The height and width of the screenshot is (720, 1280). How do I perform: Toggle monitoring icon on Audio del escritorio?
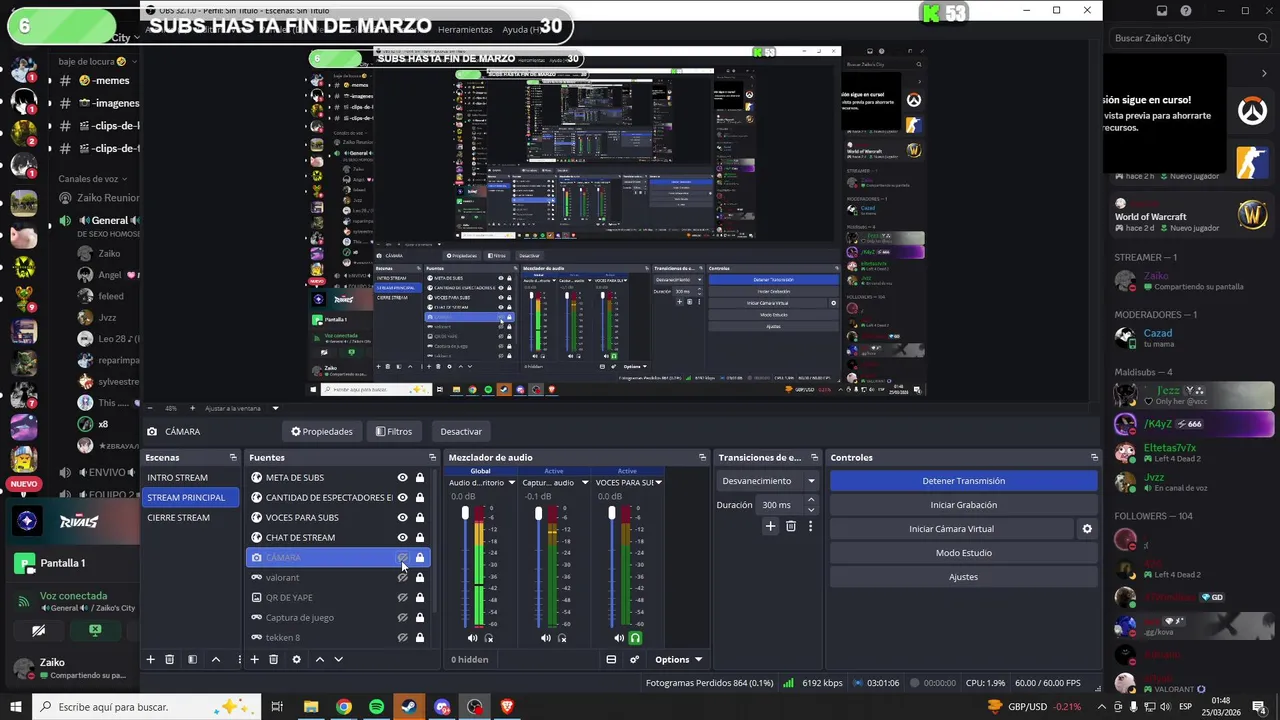click(489, 638)
